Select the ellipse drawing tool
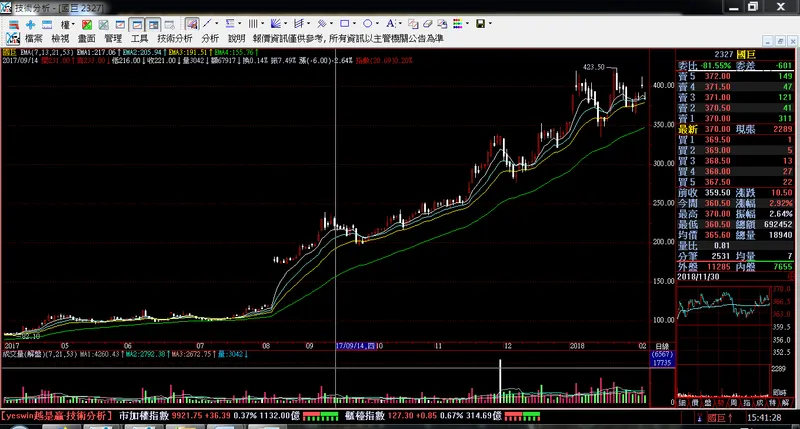The image size is (800, 429). pos(367,23)
